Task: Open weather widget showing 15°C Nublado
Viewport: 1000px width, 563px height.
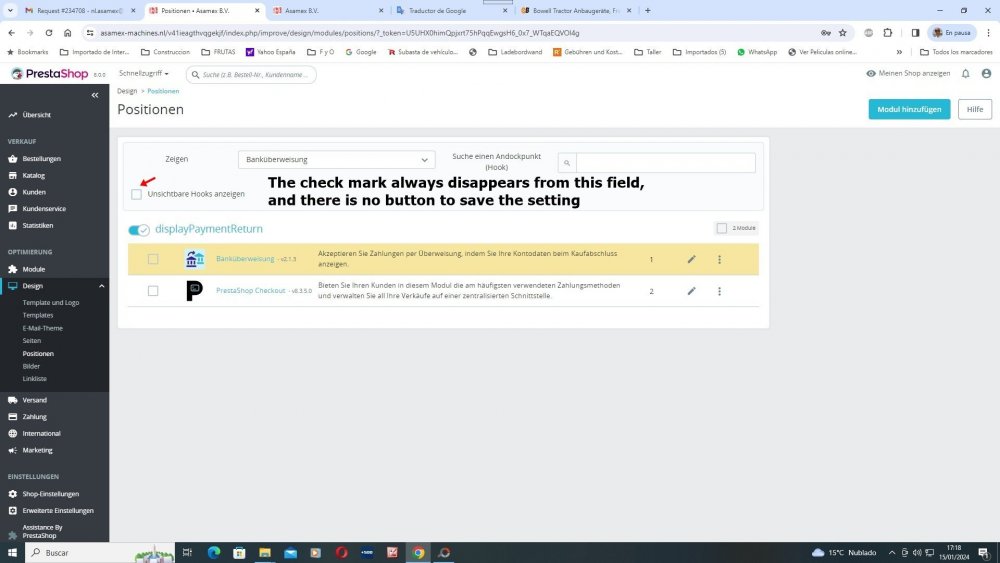Action: 844,553
